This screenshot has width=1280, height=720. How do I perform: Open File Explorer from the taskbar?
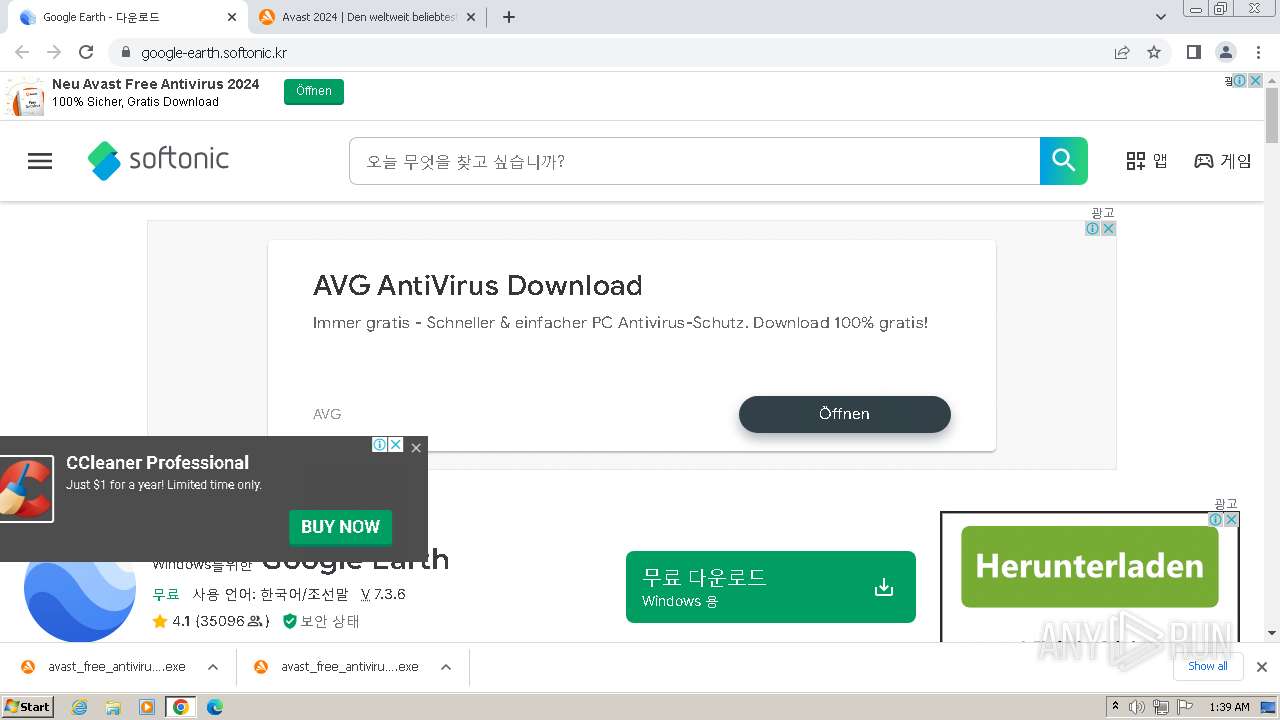tap(113, 707)
